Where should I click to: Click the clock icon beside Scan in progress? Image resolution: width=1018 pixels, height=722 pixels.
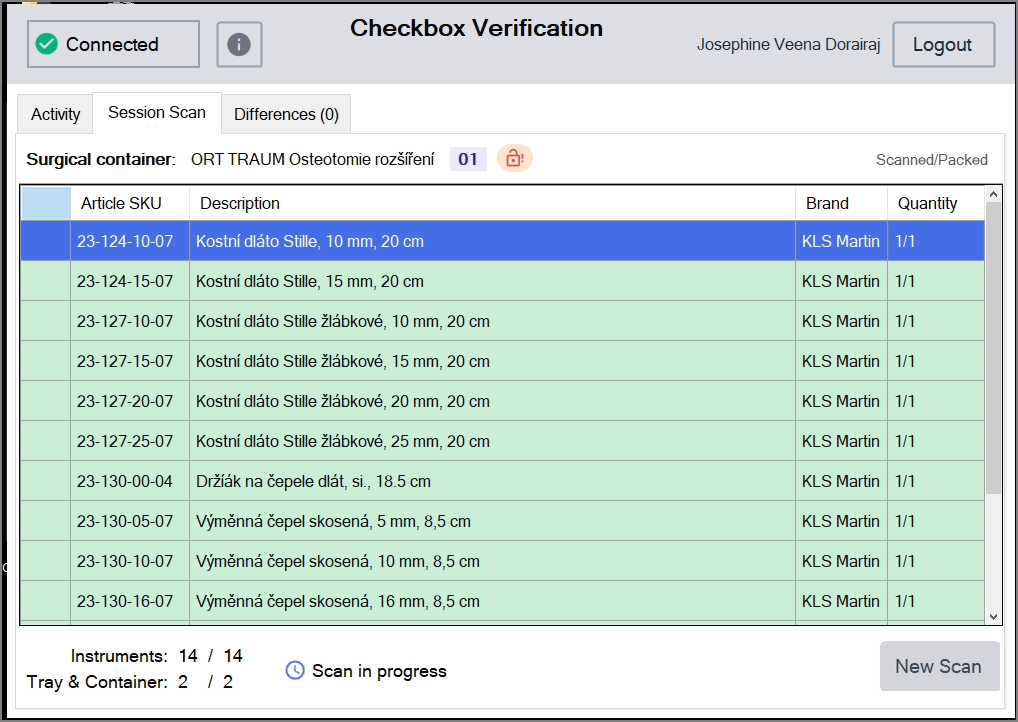(295, 671)
